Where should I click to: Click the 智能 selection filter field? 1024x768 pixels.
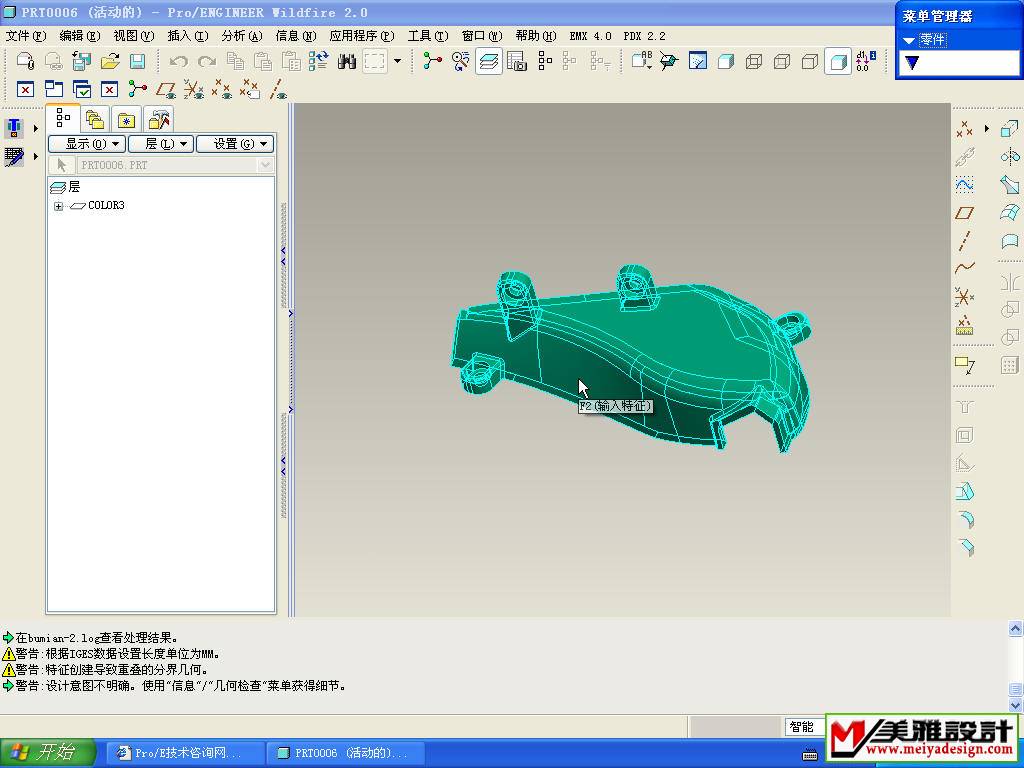coord(801,727)
